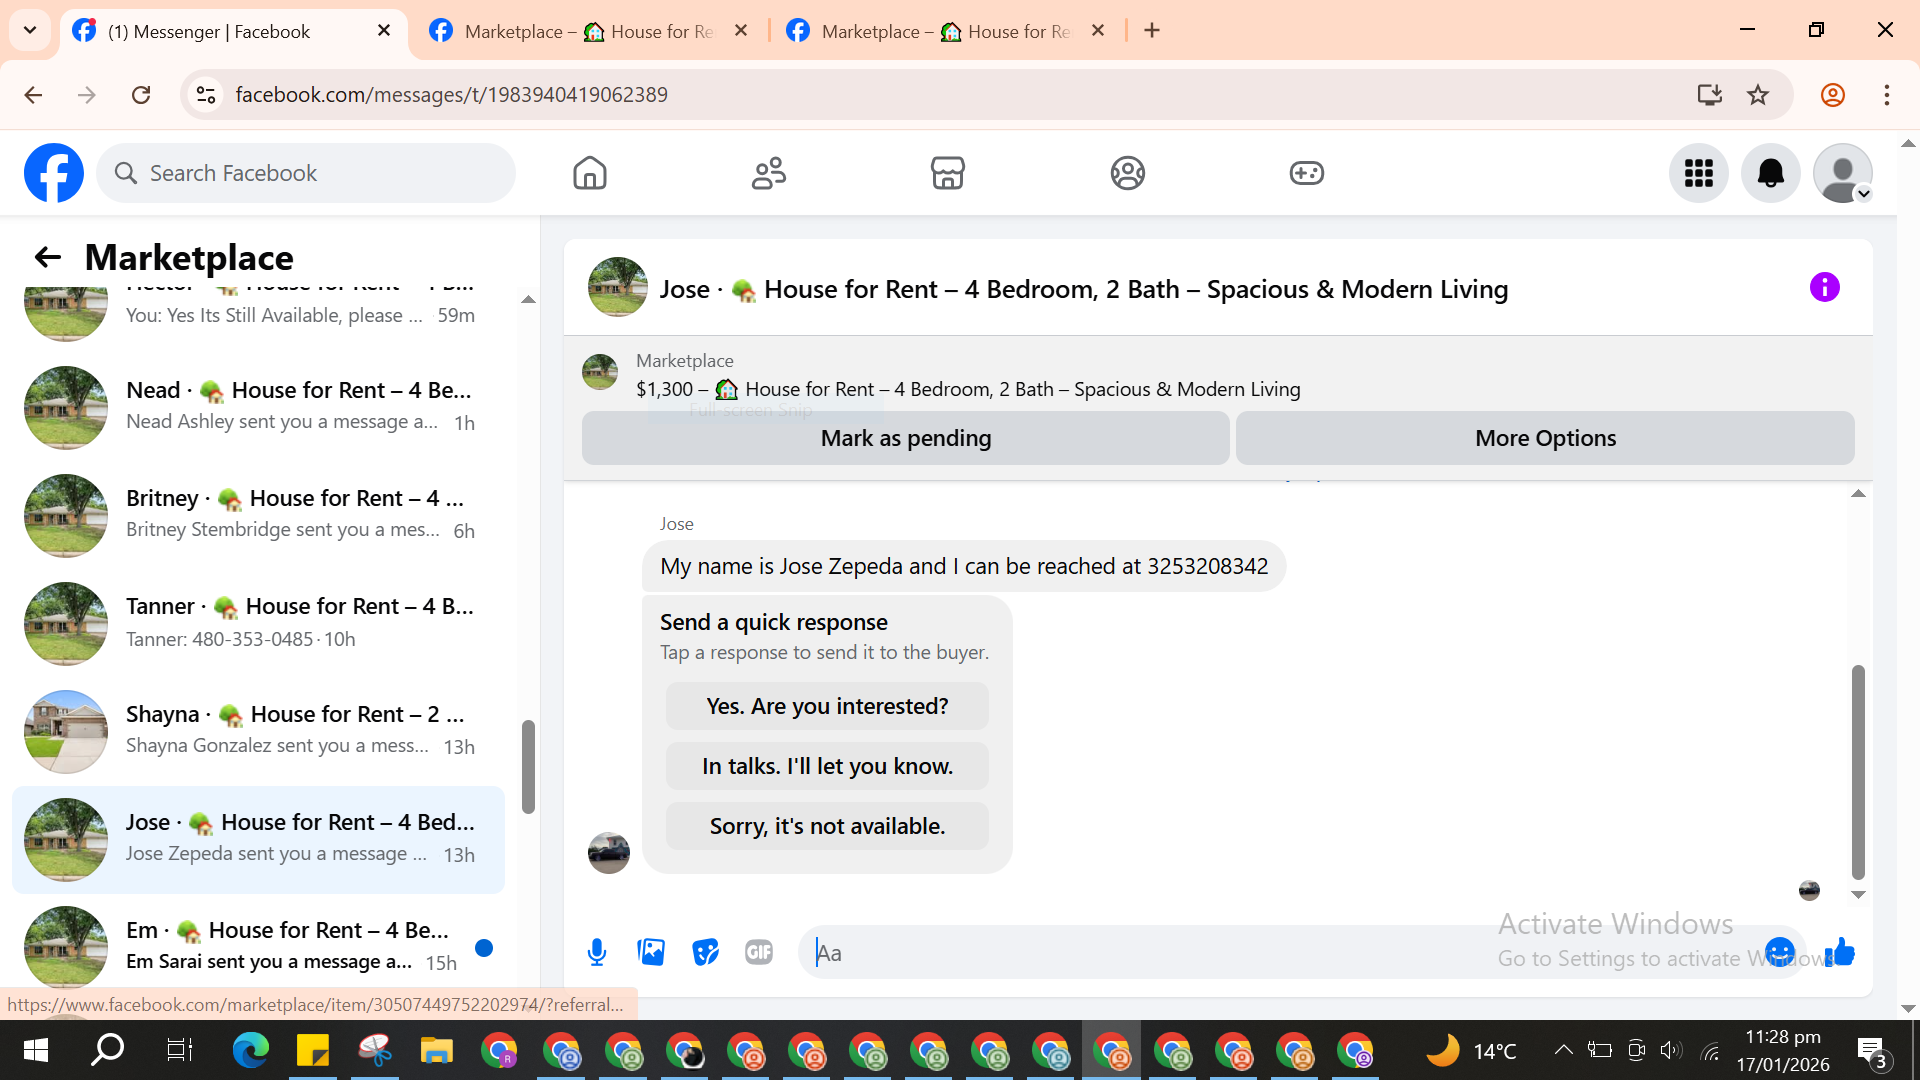Open Facebook notifications bell
1920x1080 pixels.
(x=1770, y=173)
